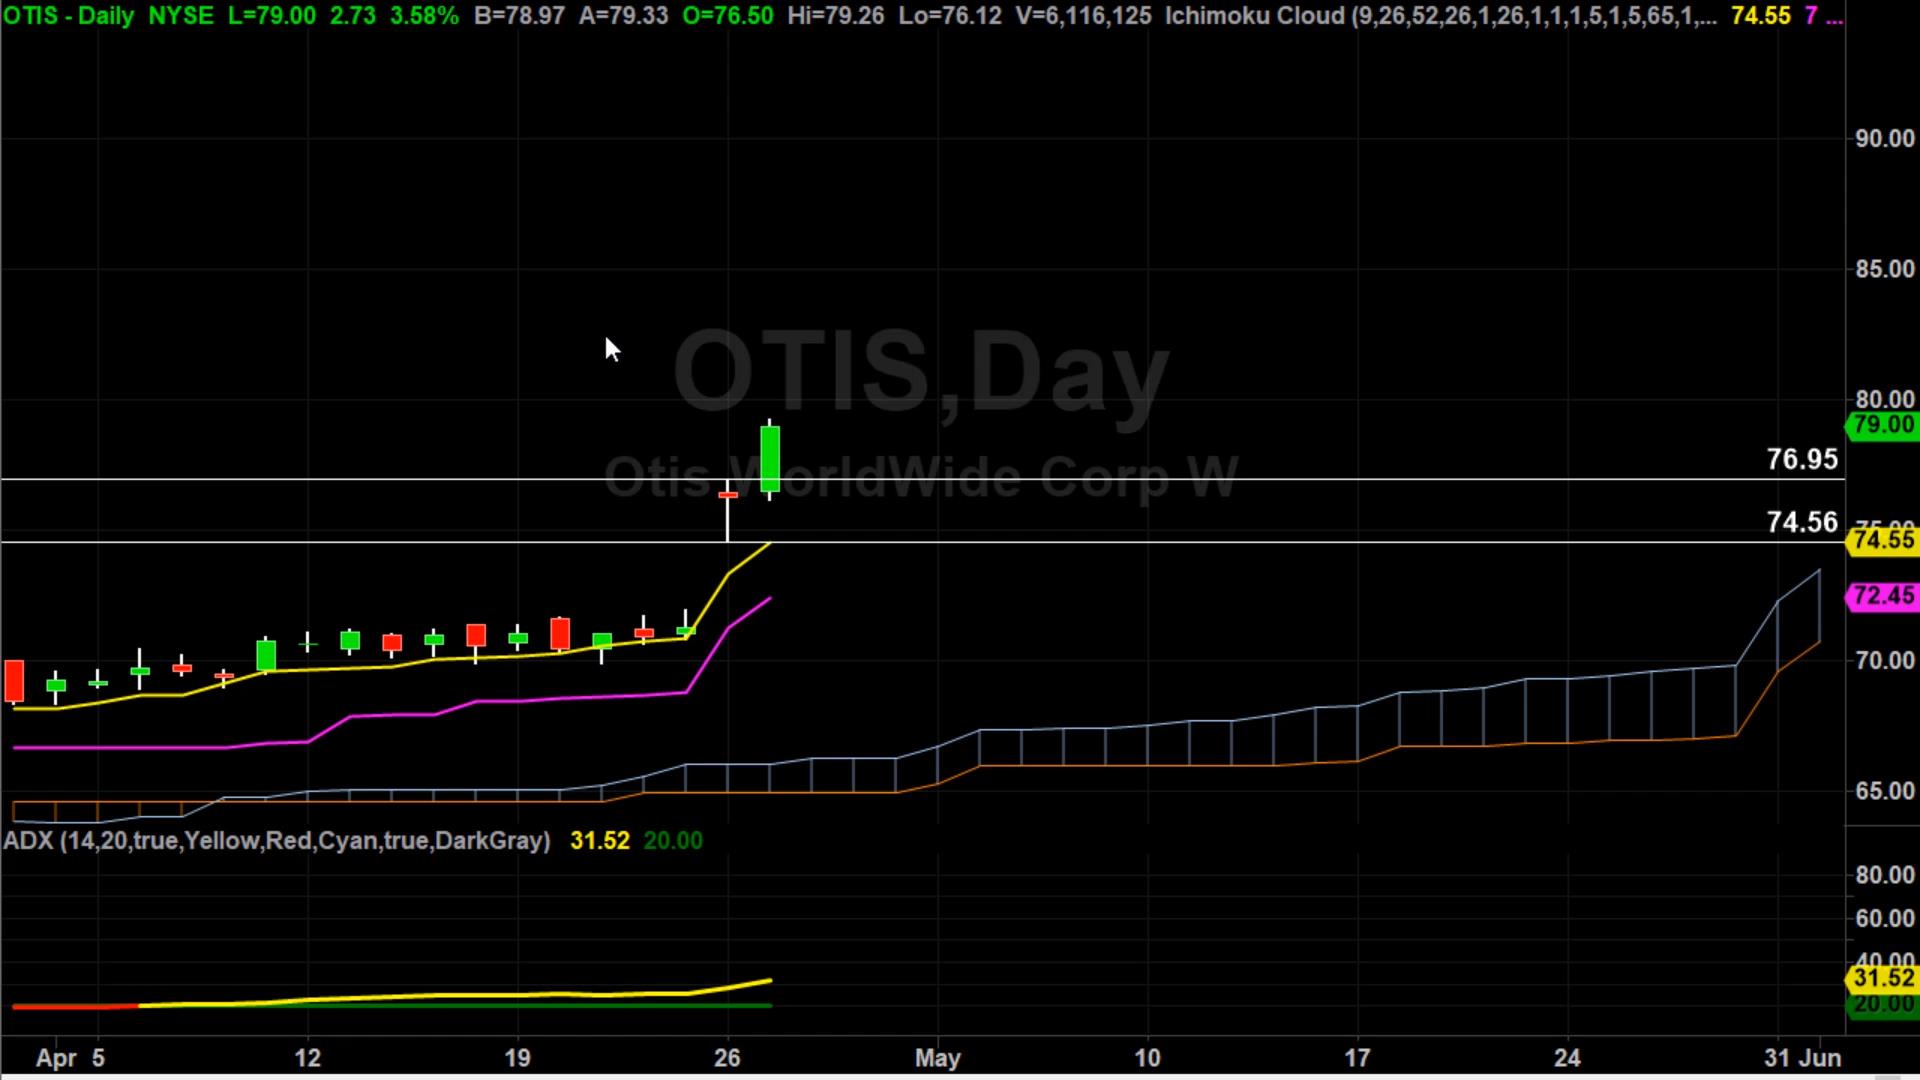Click the 65.00 price axis label
This screenshot has width=1920, height=1080.
(x=1885, y=791)
